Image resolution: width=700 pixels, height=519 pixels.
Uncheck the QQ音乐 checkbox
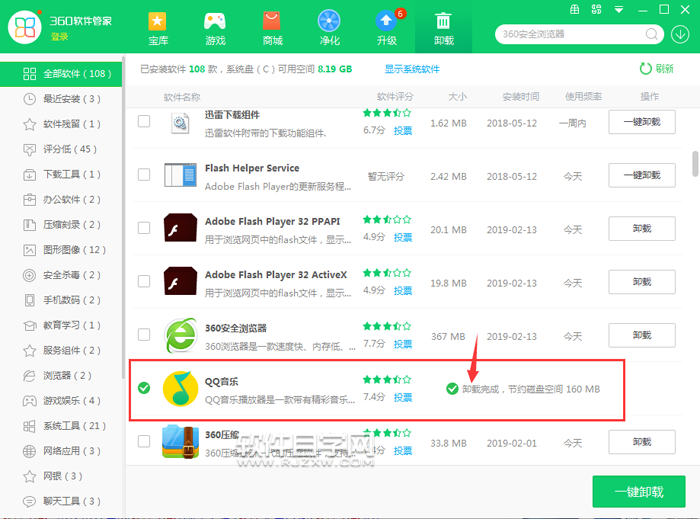(x=144, y=388)
